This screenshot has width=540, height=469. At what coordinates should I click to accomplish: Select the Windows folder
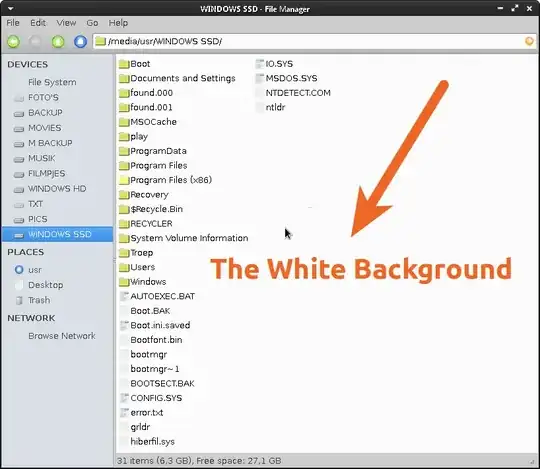click(x=143, y=282)
